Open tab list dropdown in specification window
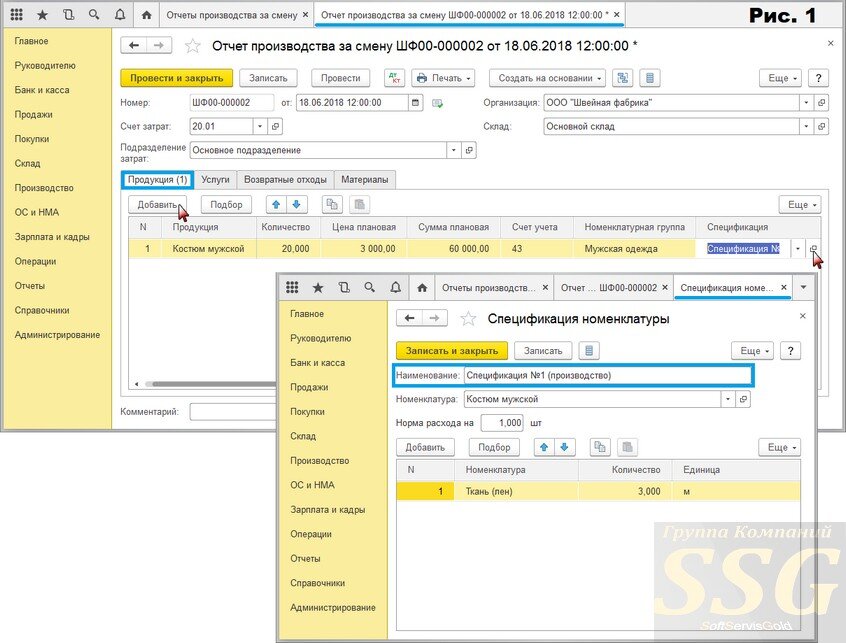The height and width of the screenshot is (643, 846). pyautogui.click(x=803, y=288)
